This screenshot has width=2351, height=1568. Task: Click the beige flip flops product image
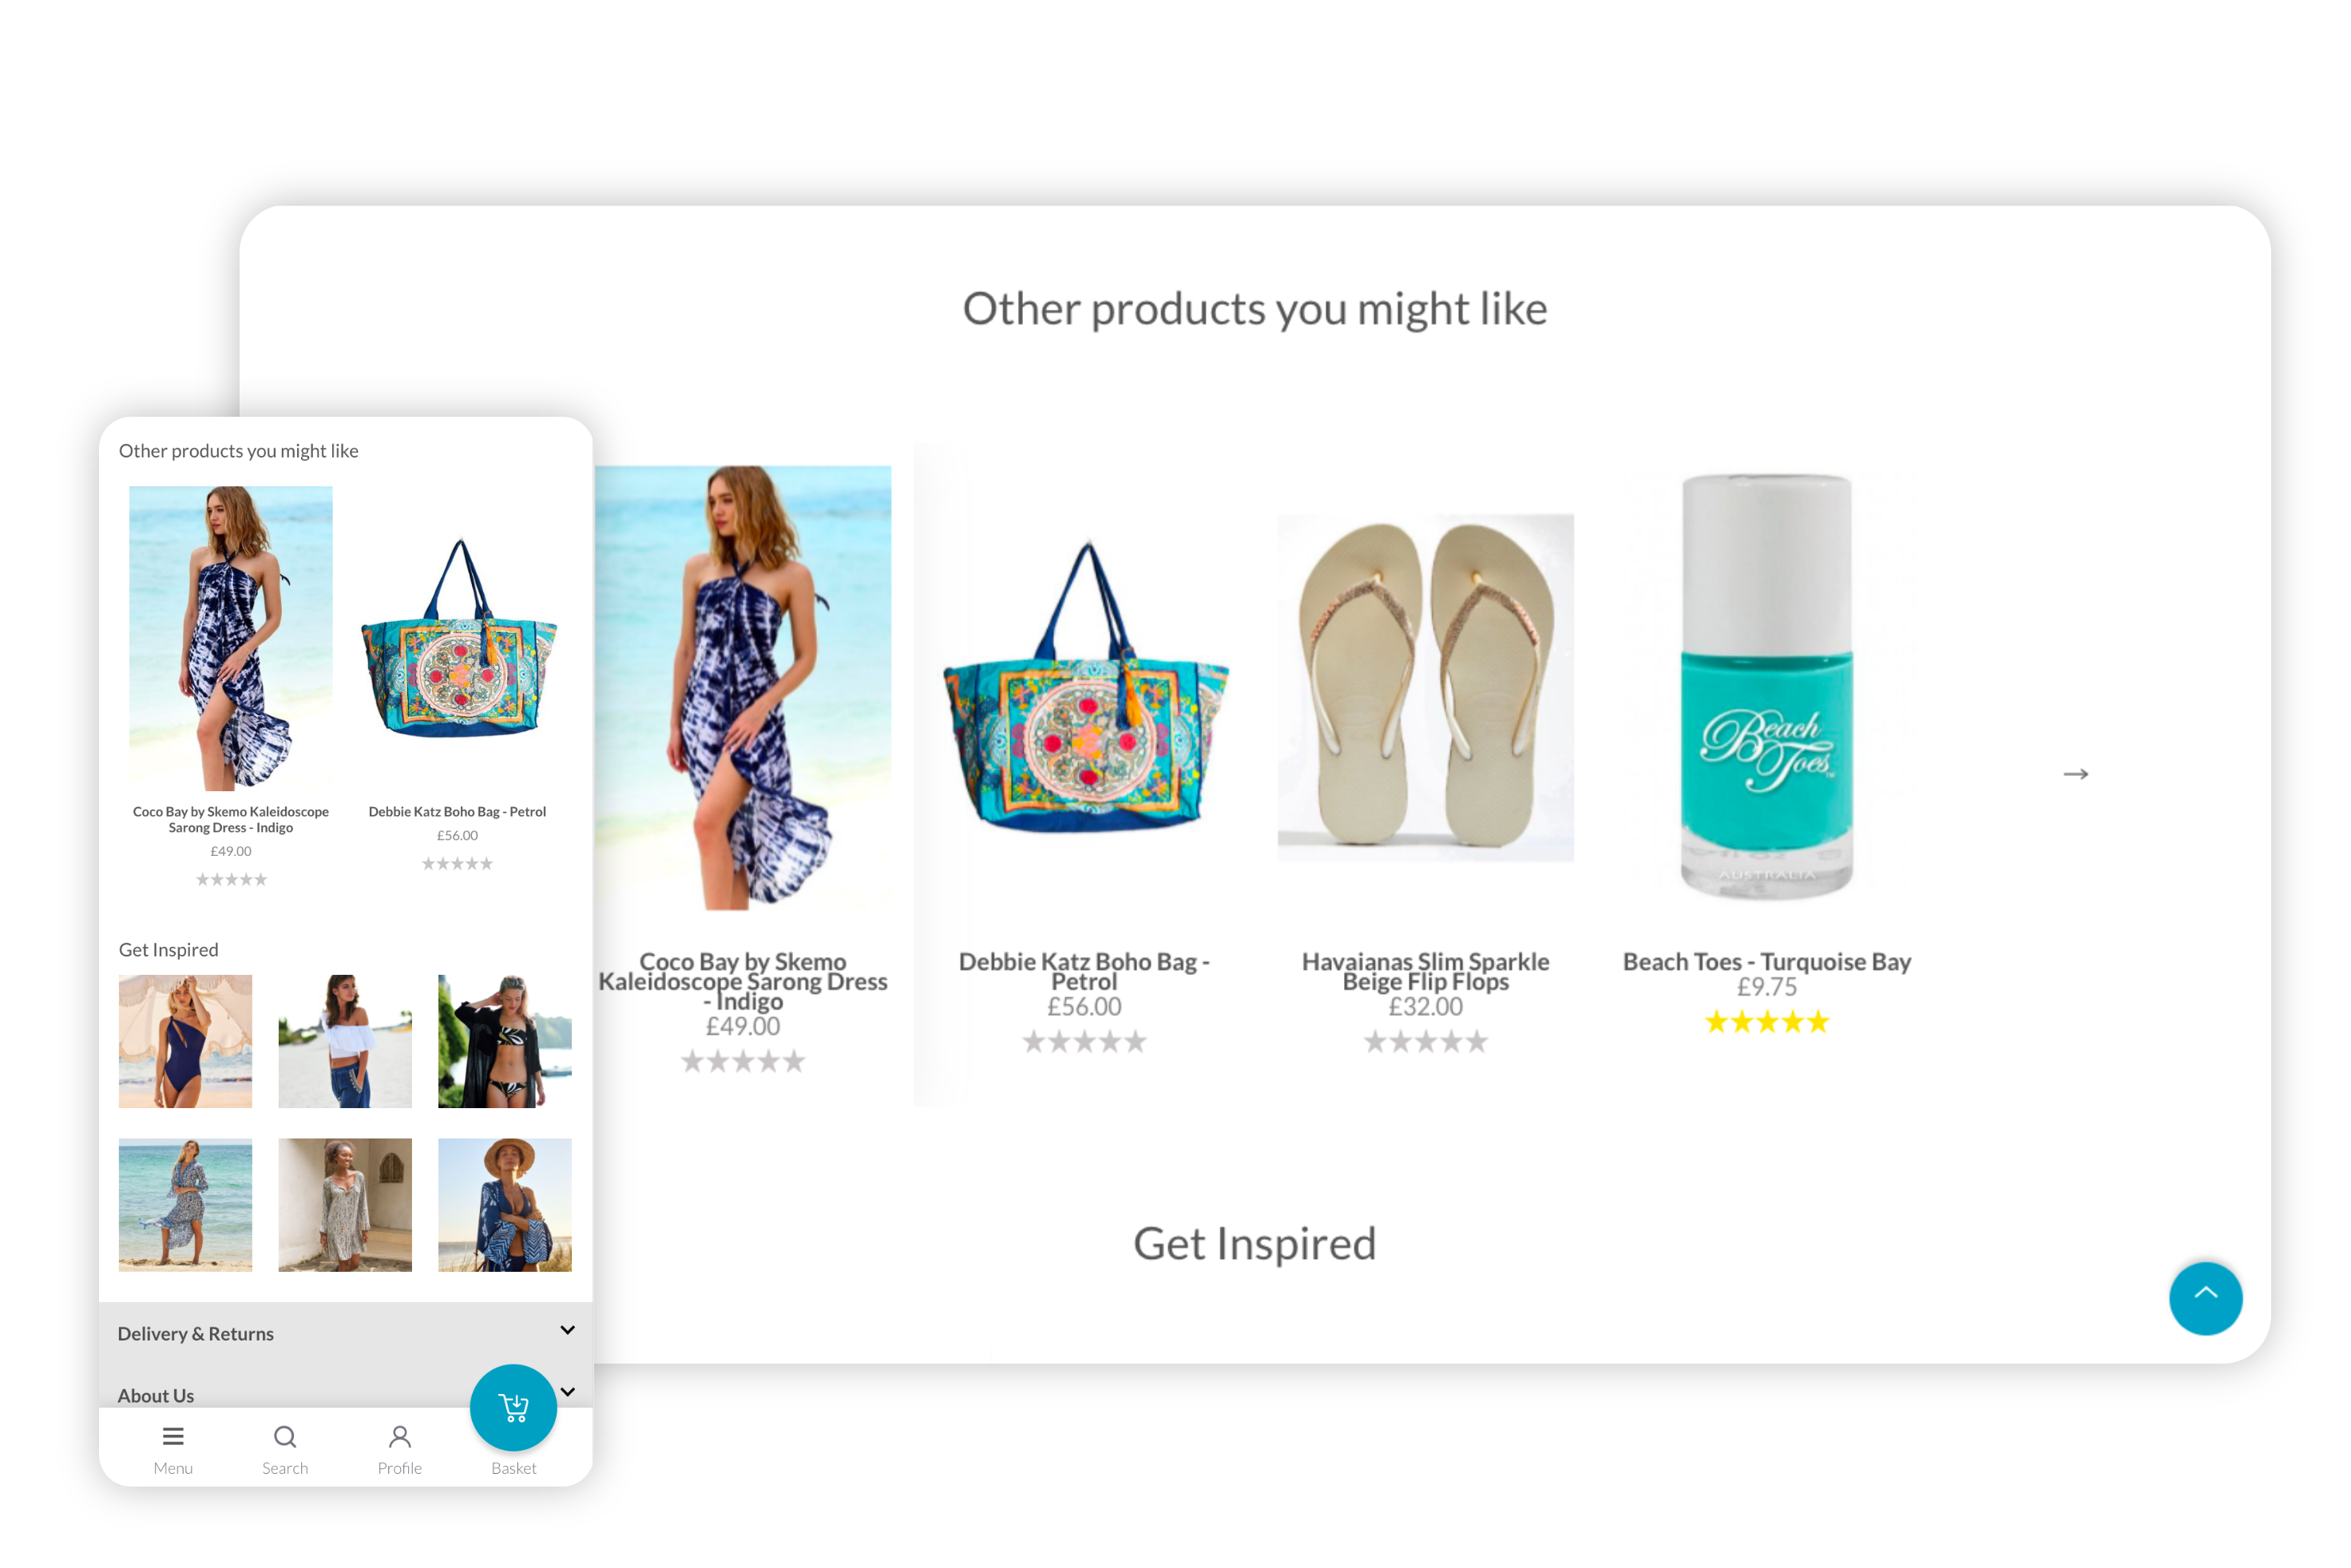pos(1425,688)
